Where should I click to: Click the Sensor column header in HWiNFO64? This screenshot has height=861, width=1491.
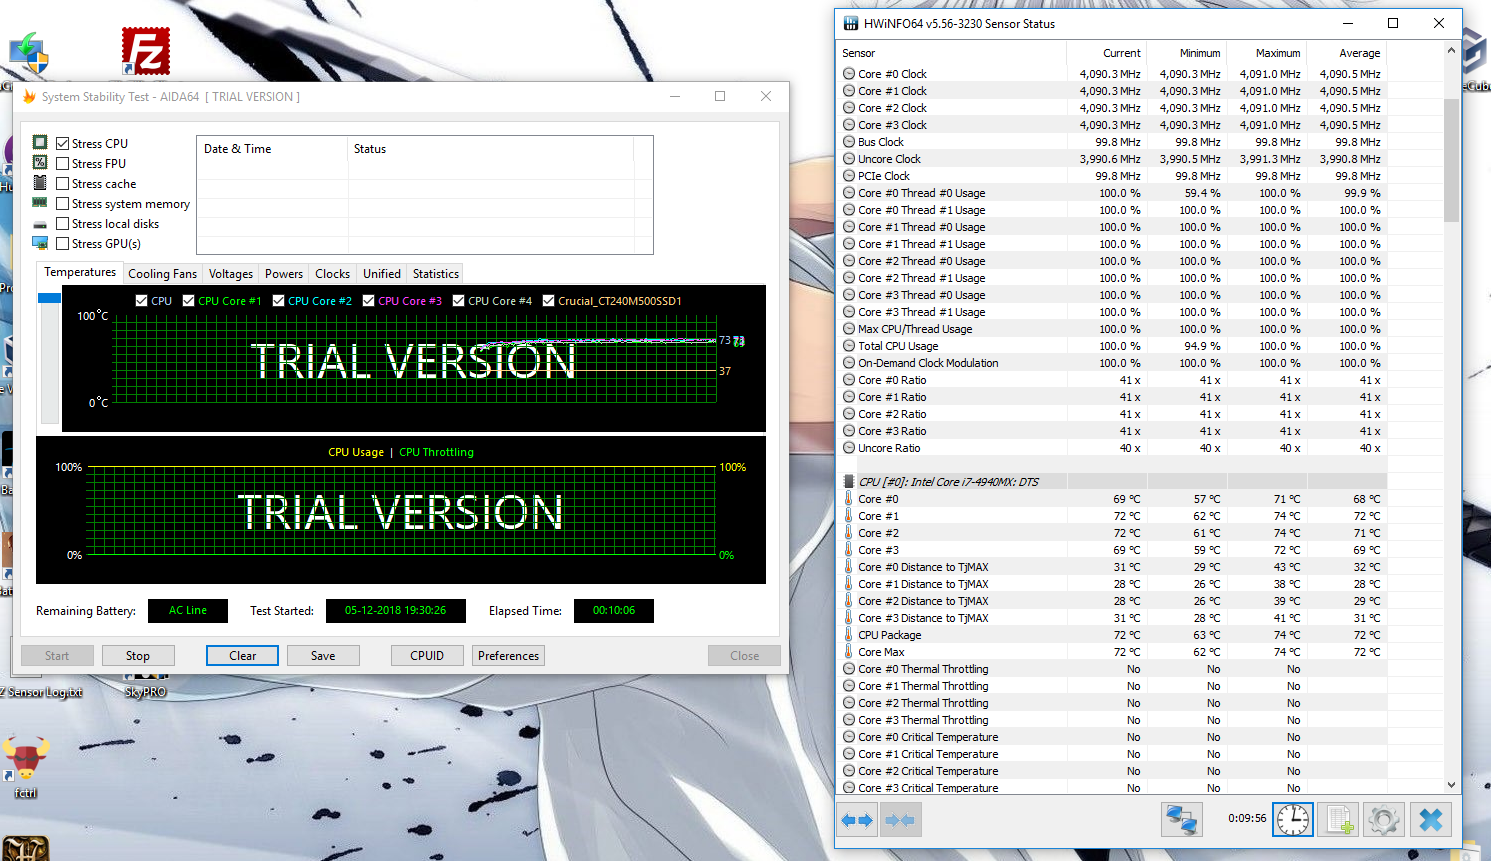point(951,53)
